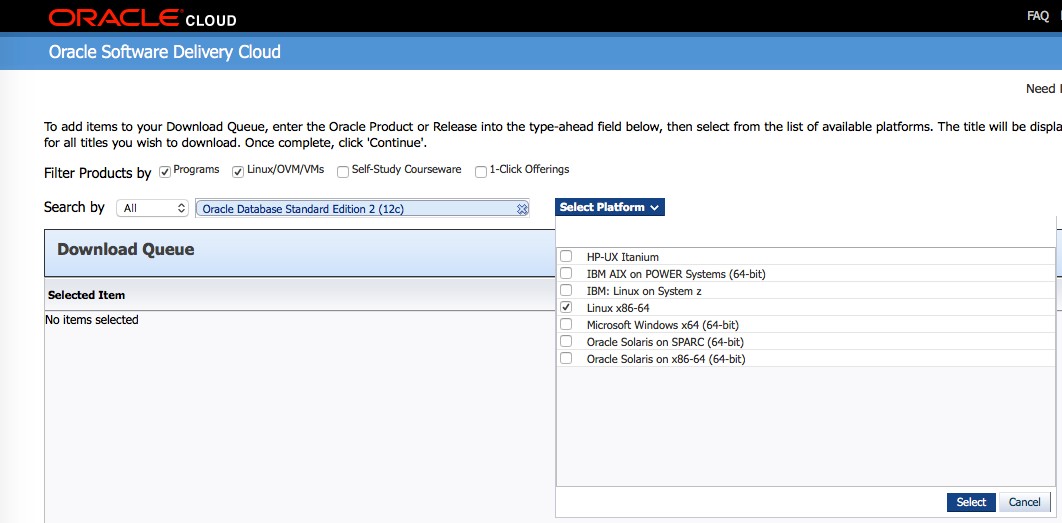Open the FAQ link

tap(1038, 16)
